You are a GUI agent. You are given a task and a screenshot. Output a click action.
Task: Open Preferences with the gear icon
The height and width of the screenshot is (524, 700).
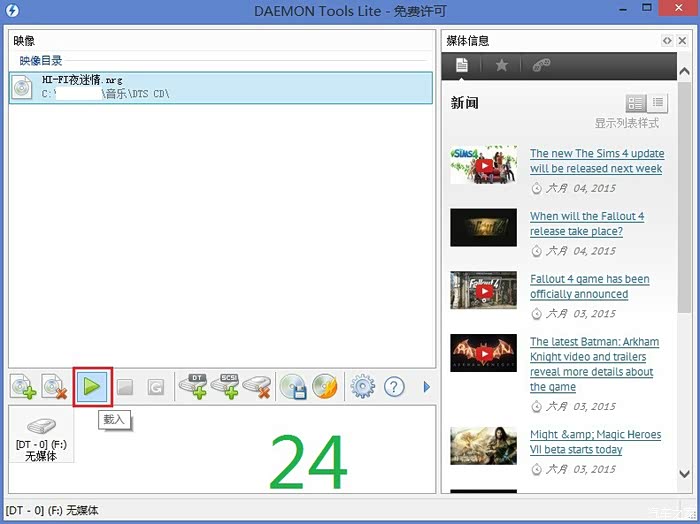[x=362, y=387]
